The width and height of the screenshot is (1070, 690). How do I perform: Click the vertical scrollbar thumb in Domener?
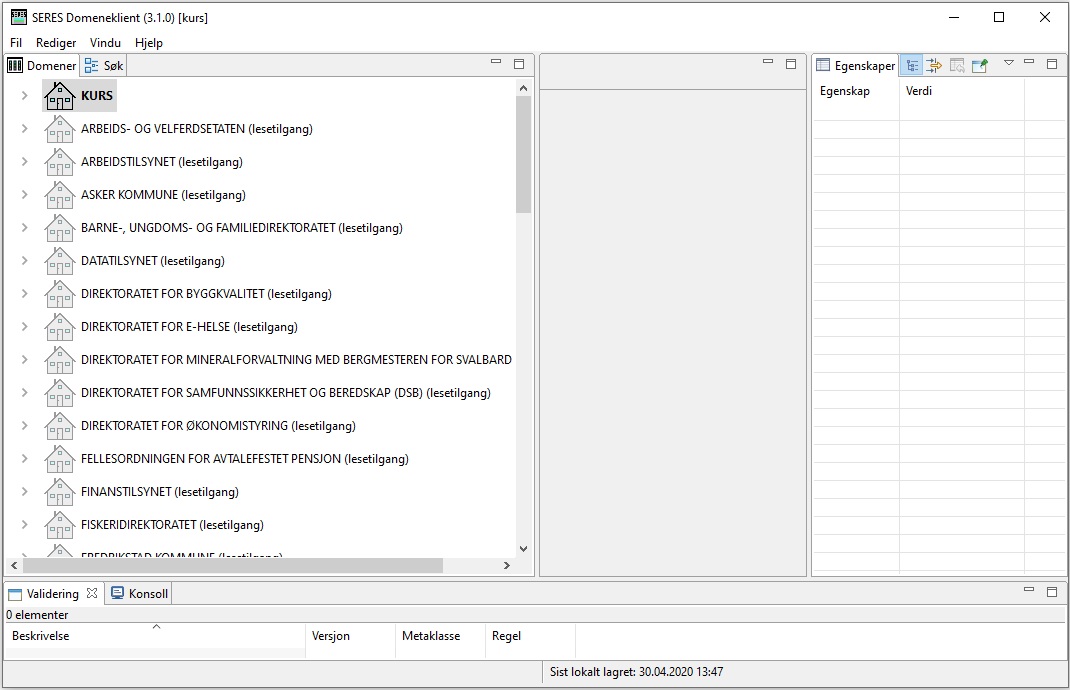(523, 154)
